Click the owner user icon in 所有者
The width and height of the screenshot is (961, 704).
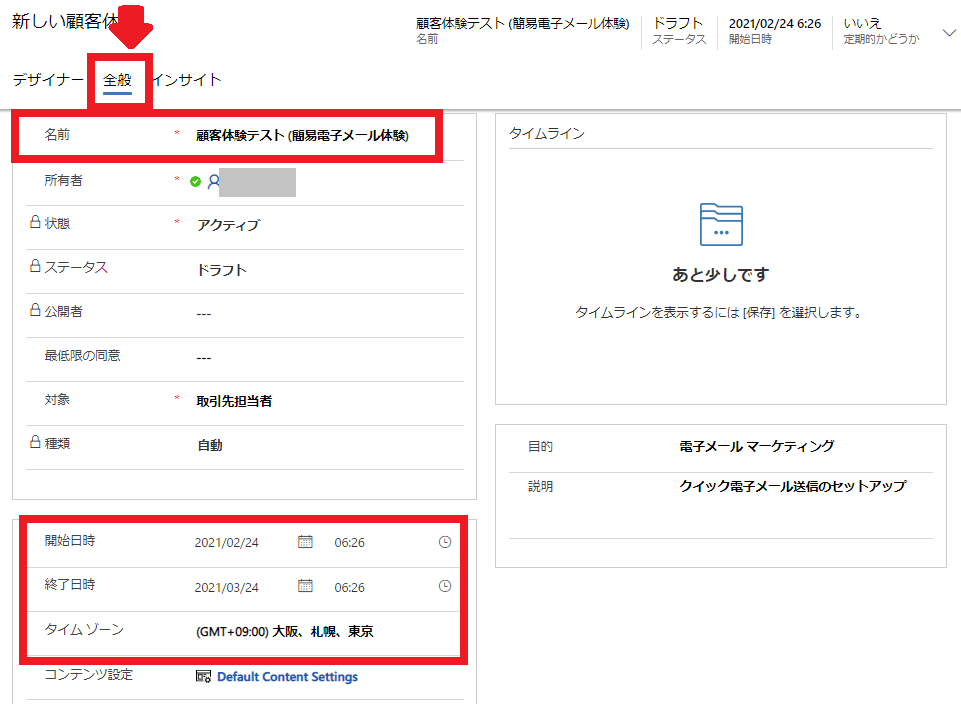point(213,182)
